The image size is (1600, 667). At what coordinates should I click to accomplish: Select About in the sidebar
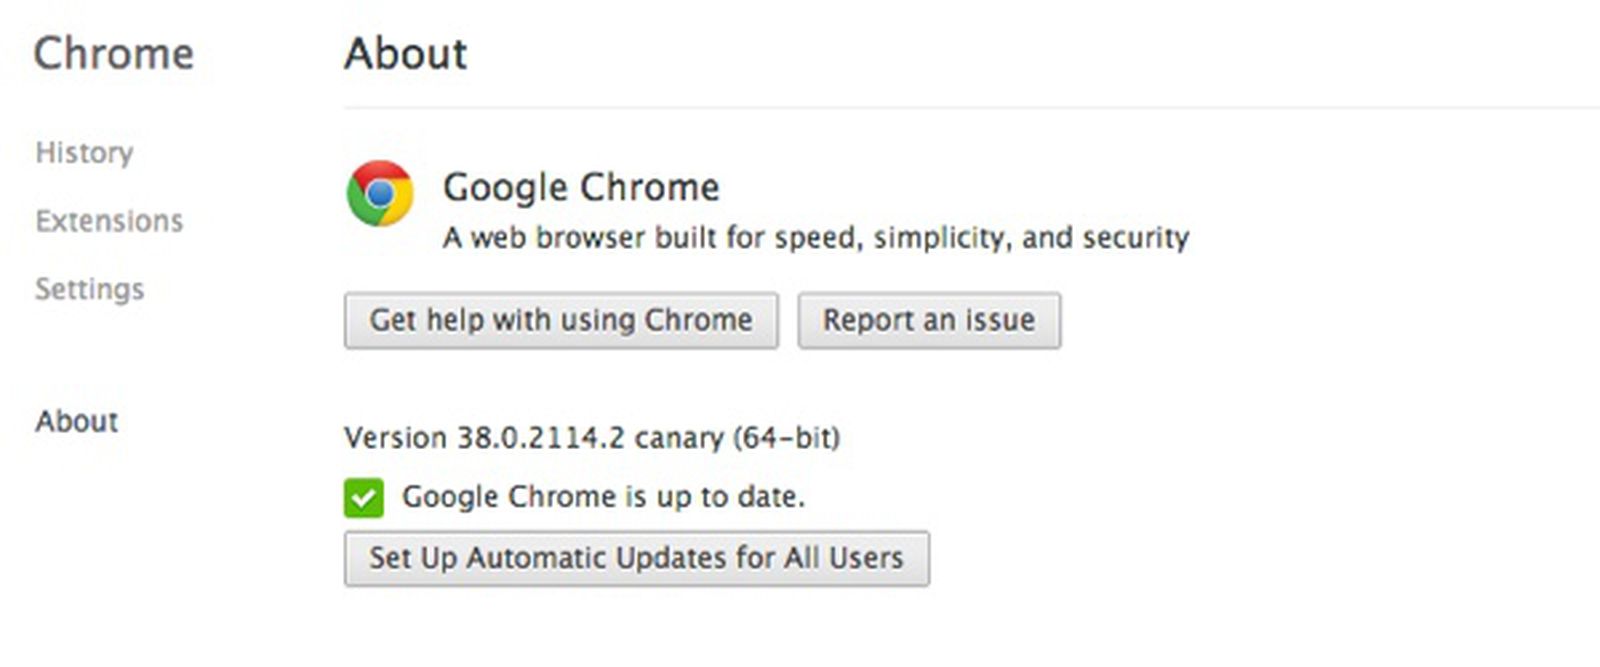[x=75, y=421]
